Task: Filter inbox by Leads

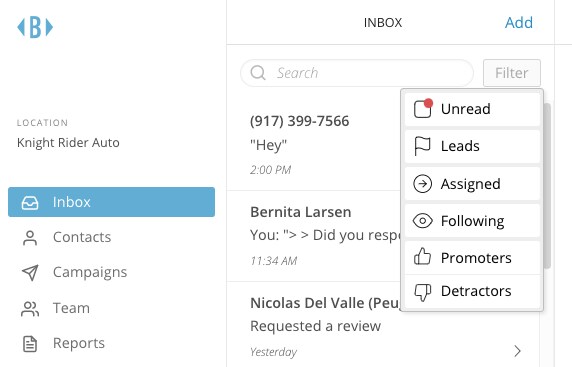Action: tap(472, 146)
